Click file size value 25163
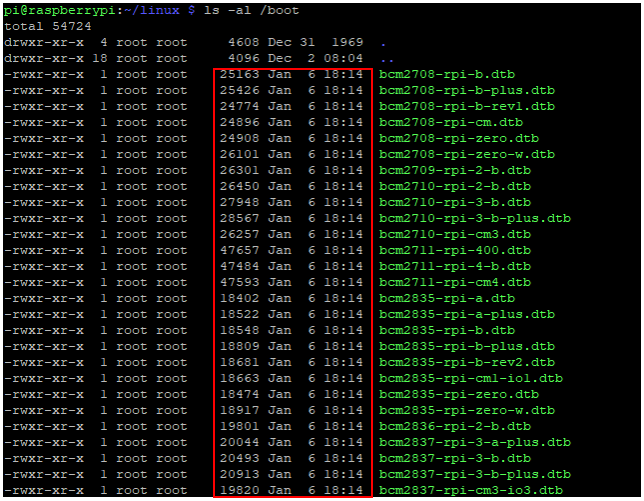The width and height of the screenshot is (644, 501). coord(239,74)
